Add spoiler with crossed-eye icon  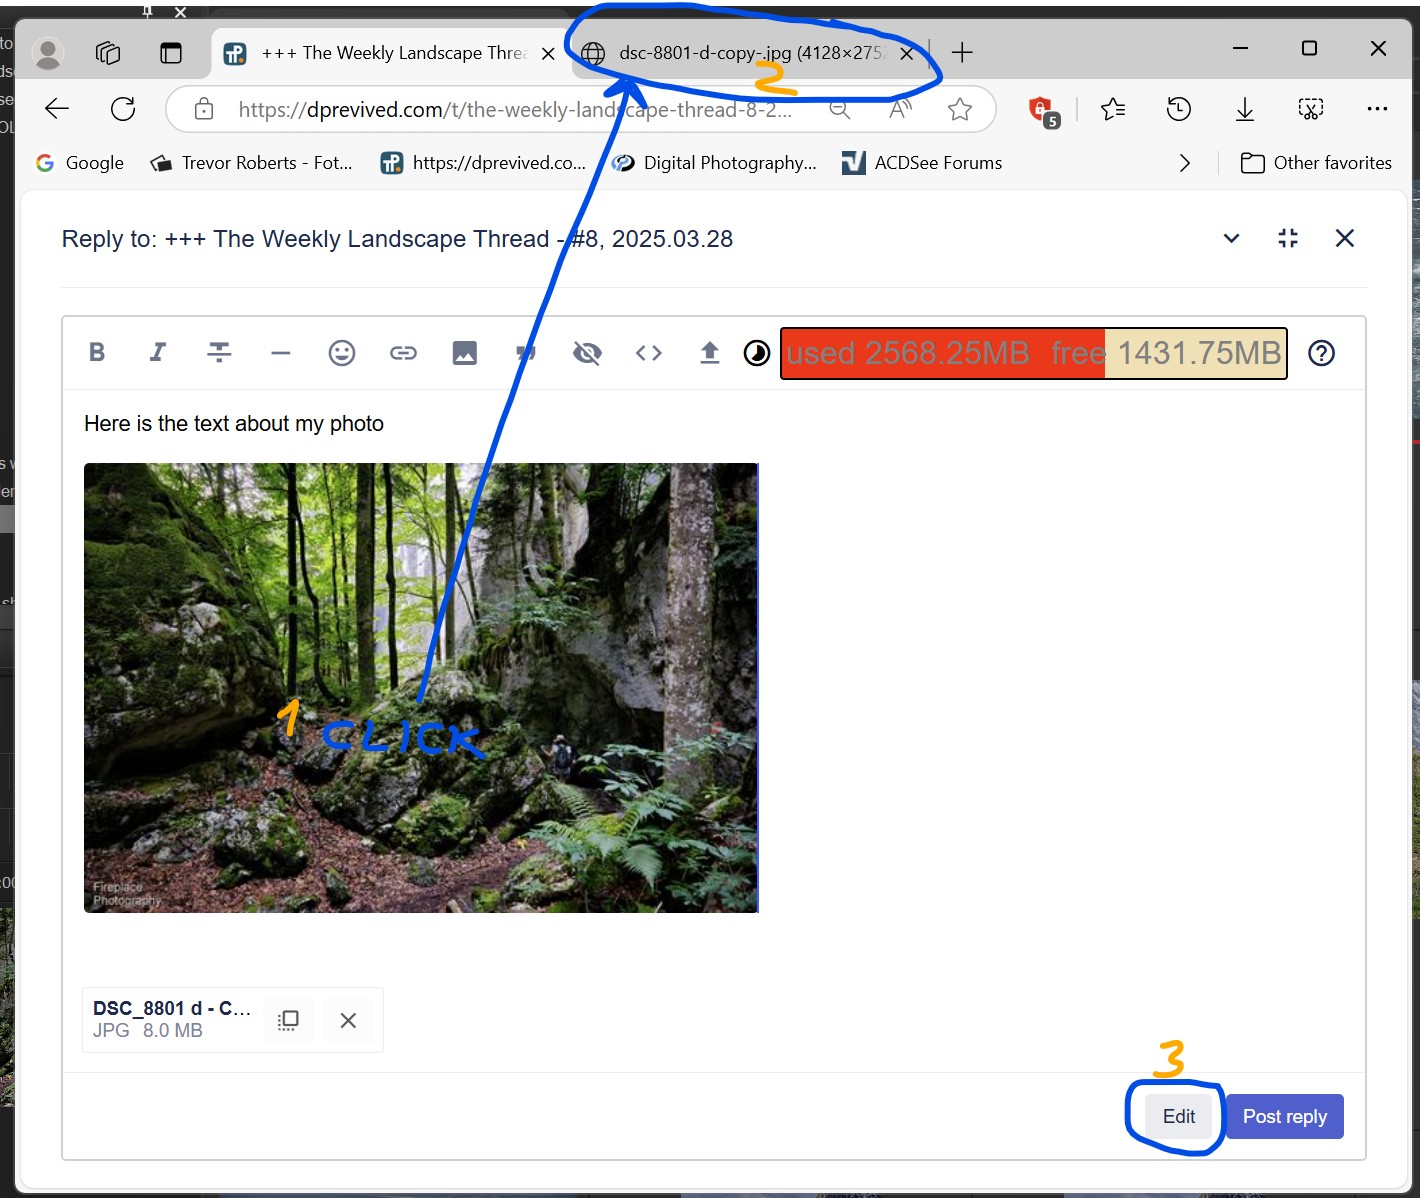click(587, 353)
